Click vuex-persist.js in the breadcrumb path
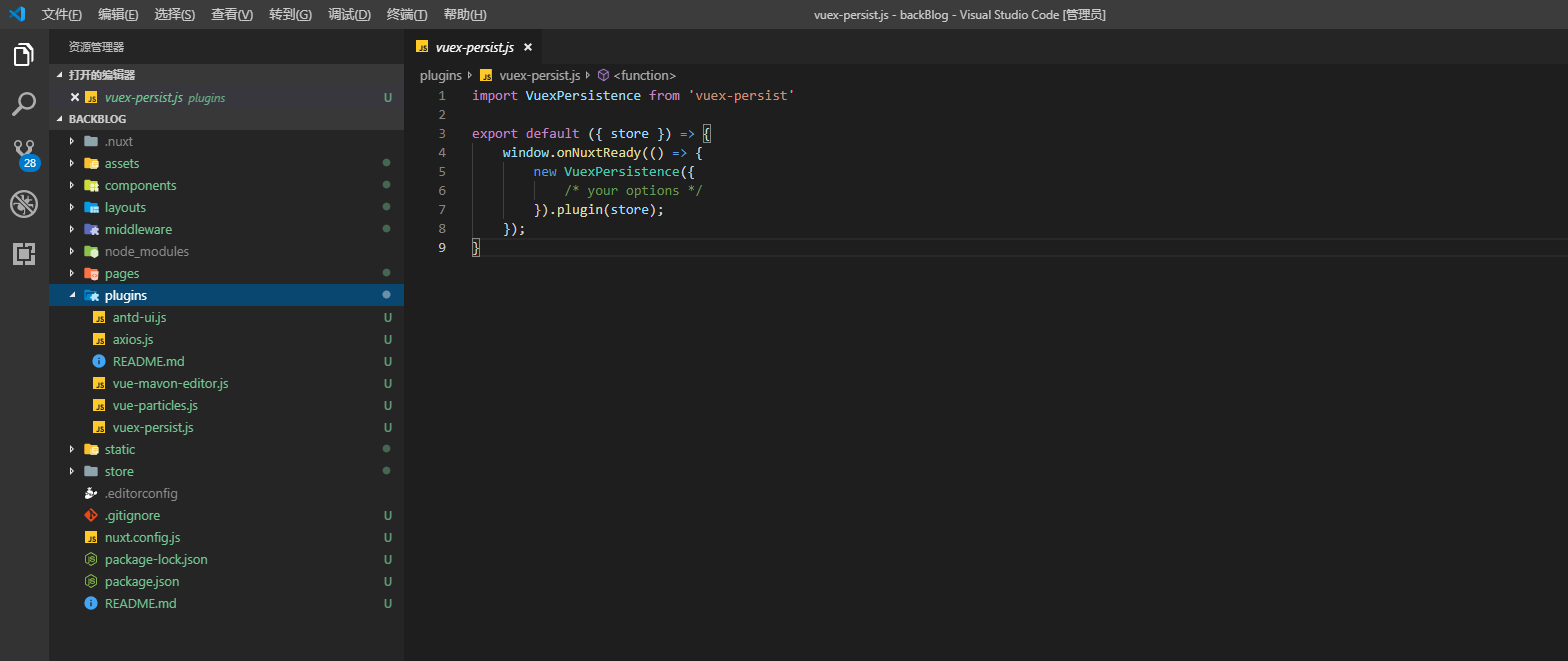The height and width of the screenshot is (661, 1568). (x=539, y=75)
